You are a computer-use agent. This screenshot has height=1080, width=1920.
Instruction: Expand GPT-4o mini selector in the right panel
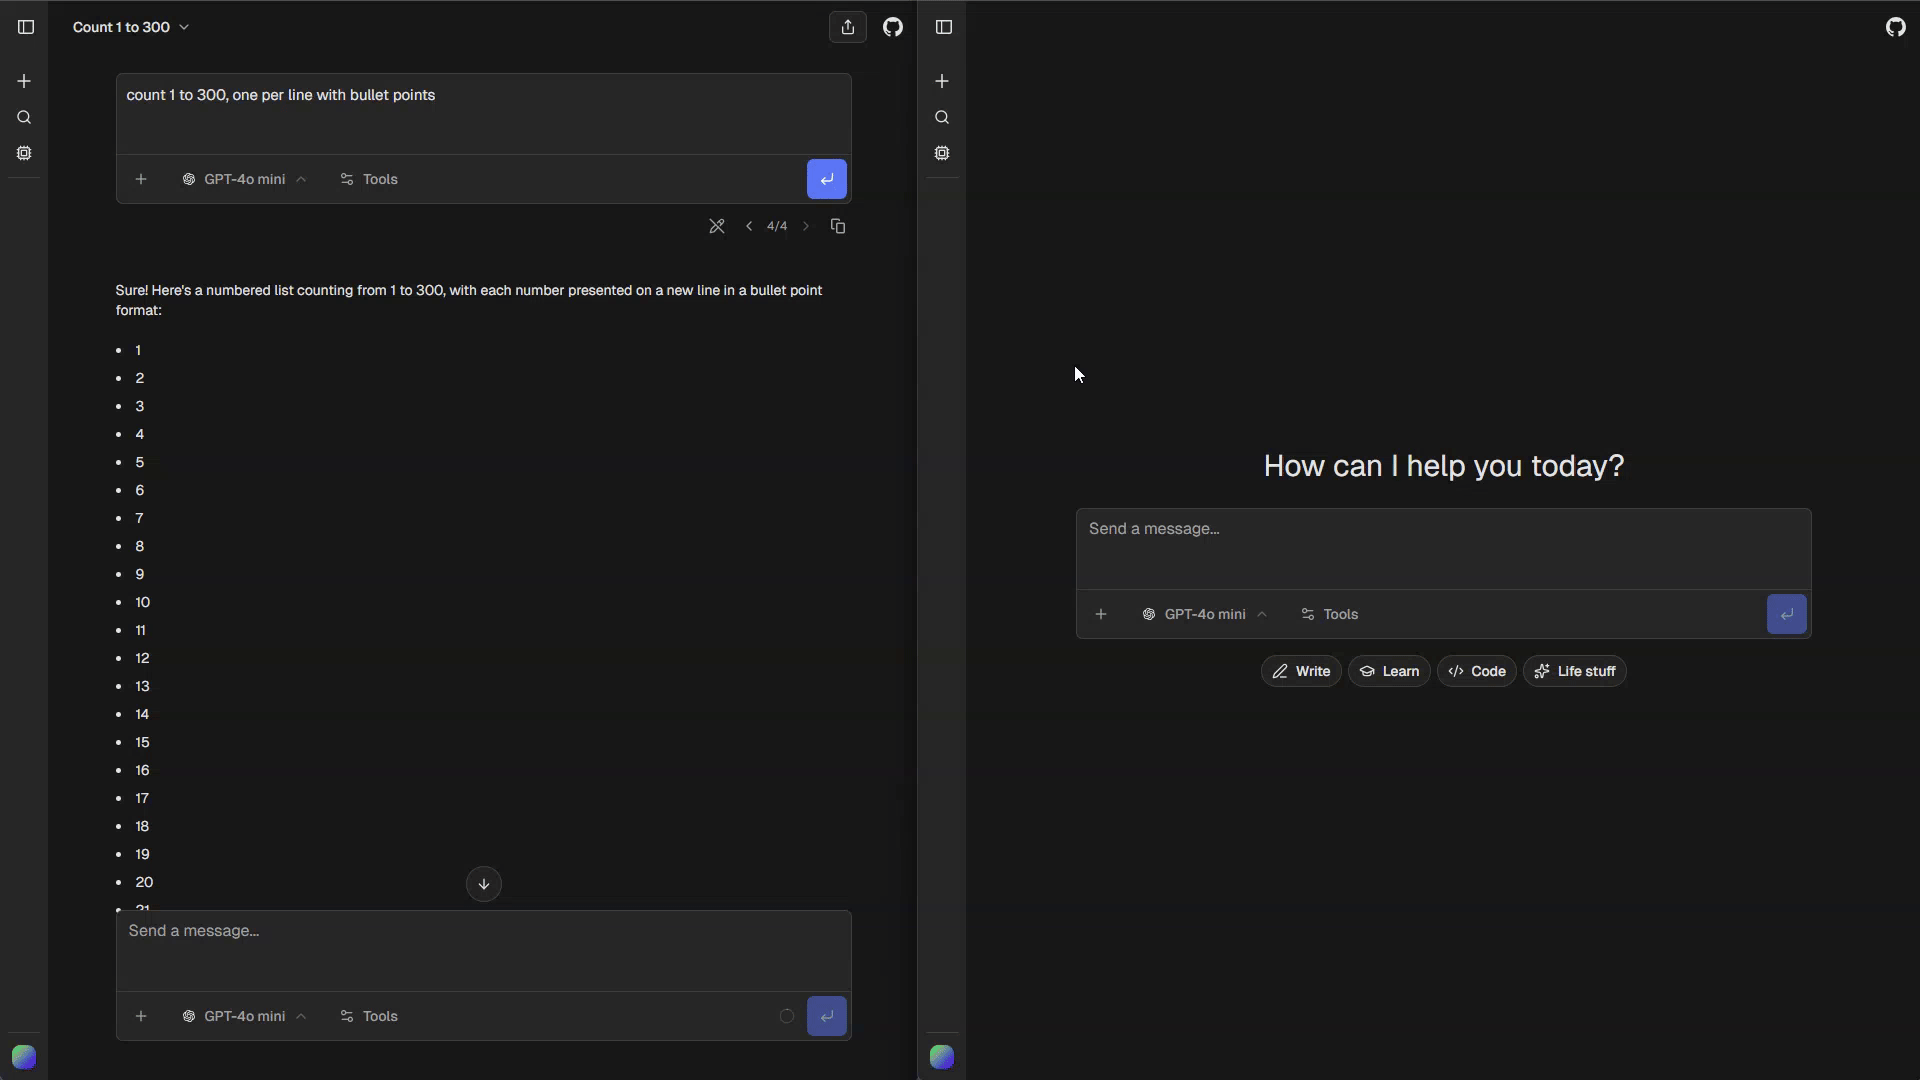coord(1204,614)
